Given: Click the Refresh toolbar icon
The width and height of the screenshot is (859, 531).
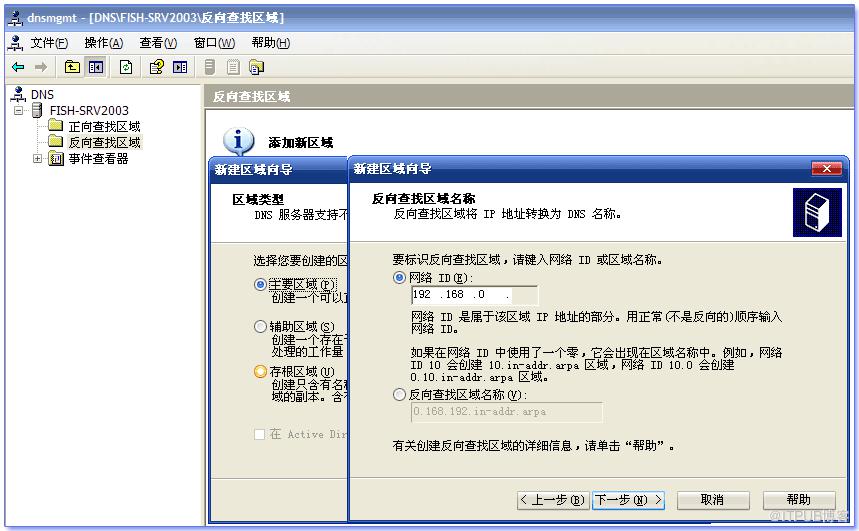Looking at the screenshot, I should pos(126,67).
